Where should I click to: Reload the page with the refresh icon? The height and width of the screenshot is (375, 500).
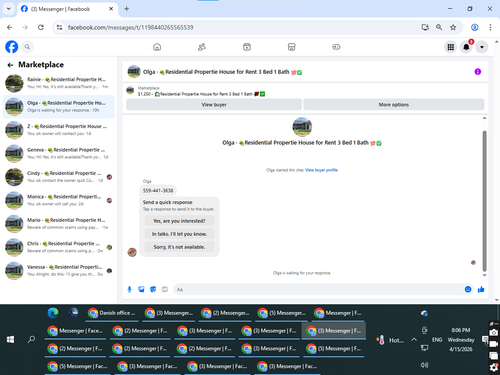(41, 27)
